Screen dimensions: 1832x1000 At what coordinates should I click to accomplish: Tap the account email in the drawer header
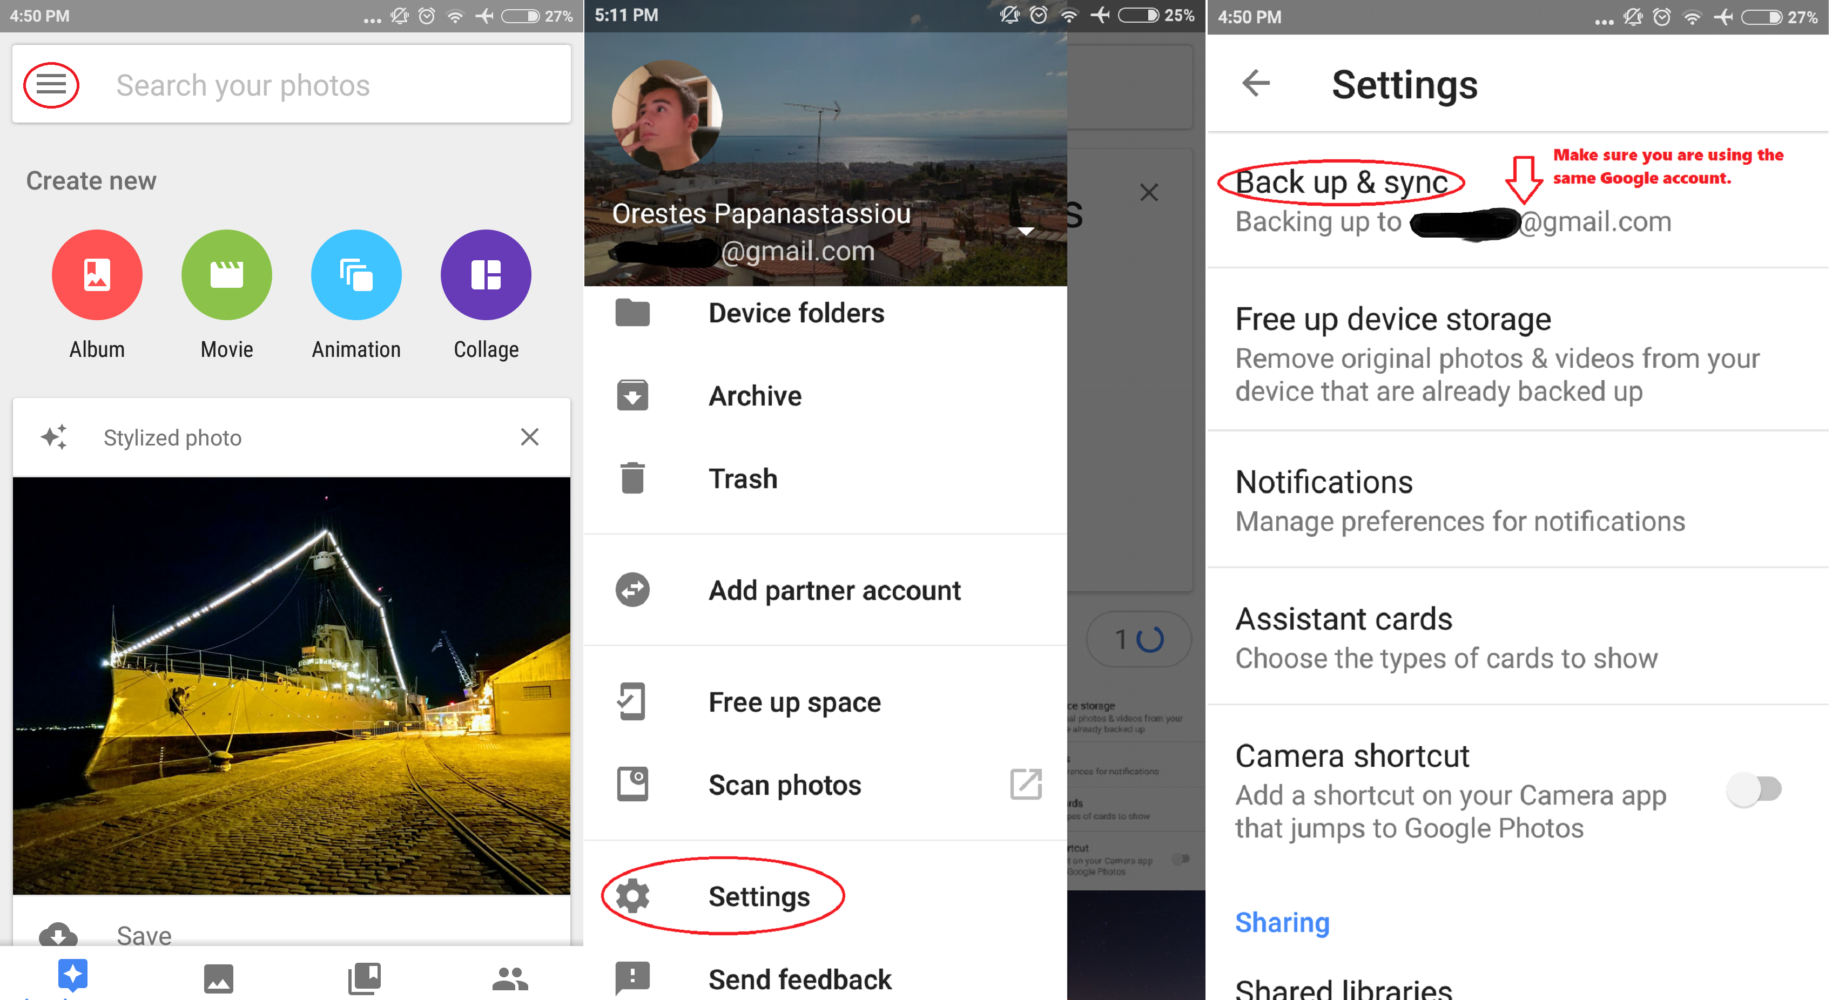745,251
